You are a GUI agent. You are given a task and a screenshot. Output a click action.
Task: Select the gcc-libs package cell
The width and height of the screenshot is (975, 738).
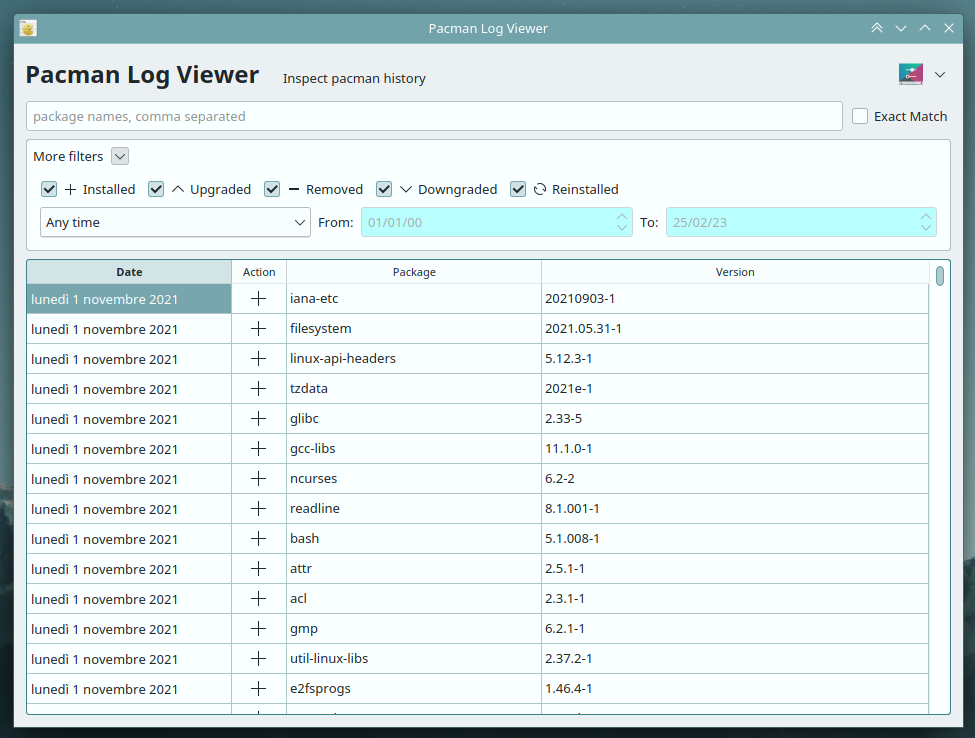(414, 448)
